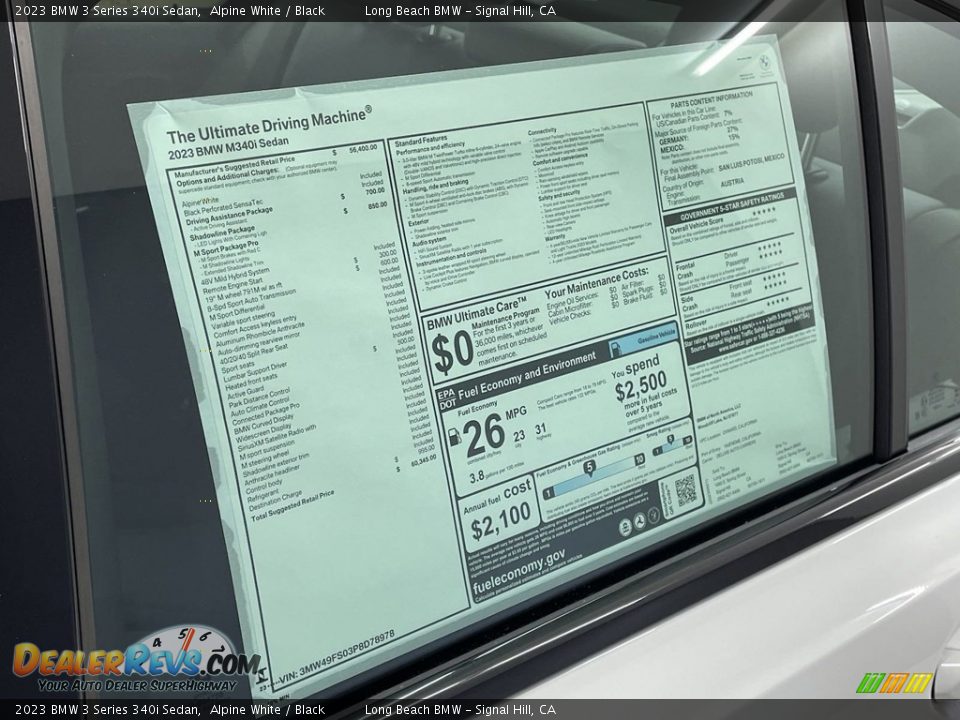Click 'Long Beach BMW - Signal Hill, CA' in the header
The image size is (960, 720).
click(x=460, y=10)
